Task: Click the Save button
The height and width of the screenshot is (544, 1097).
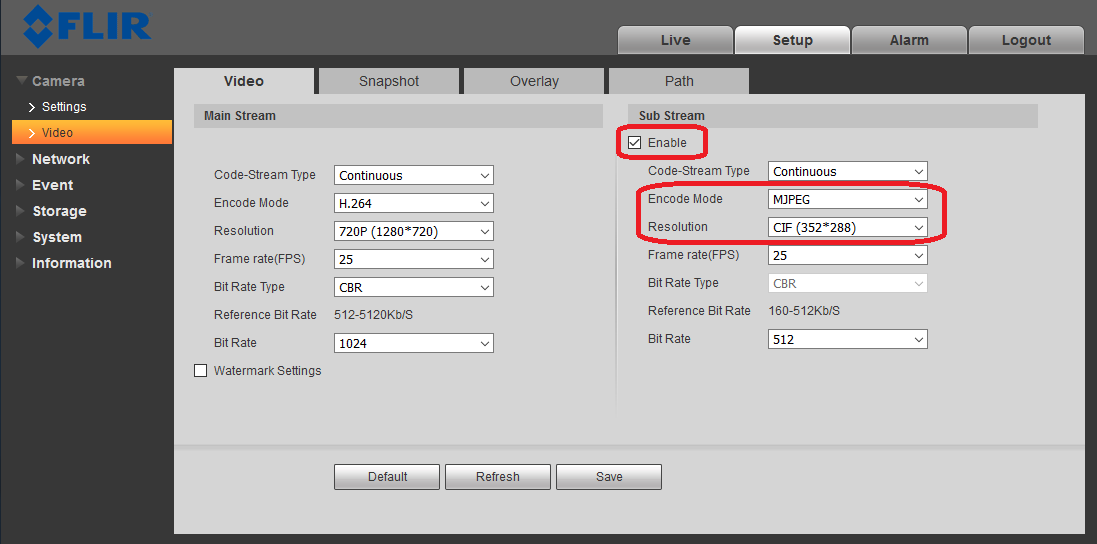Action: tap(608, 477)
